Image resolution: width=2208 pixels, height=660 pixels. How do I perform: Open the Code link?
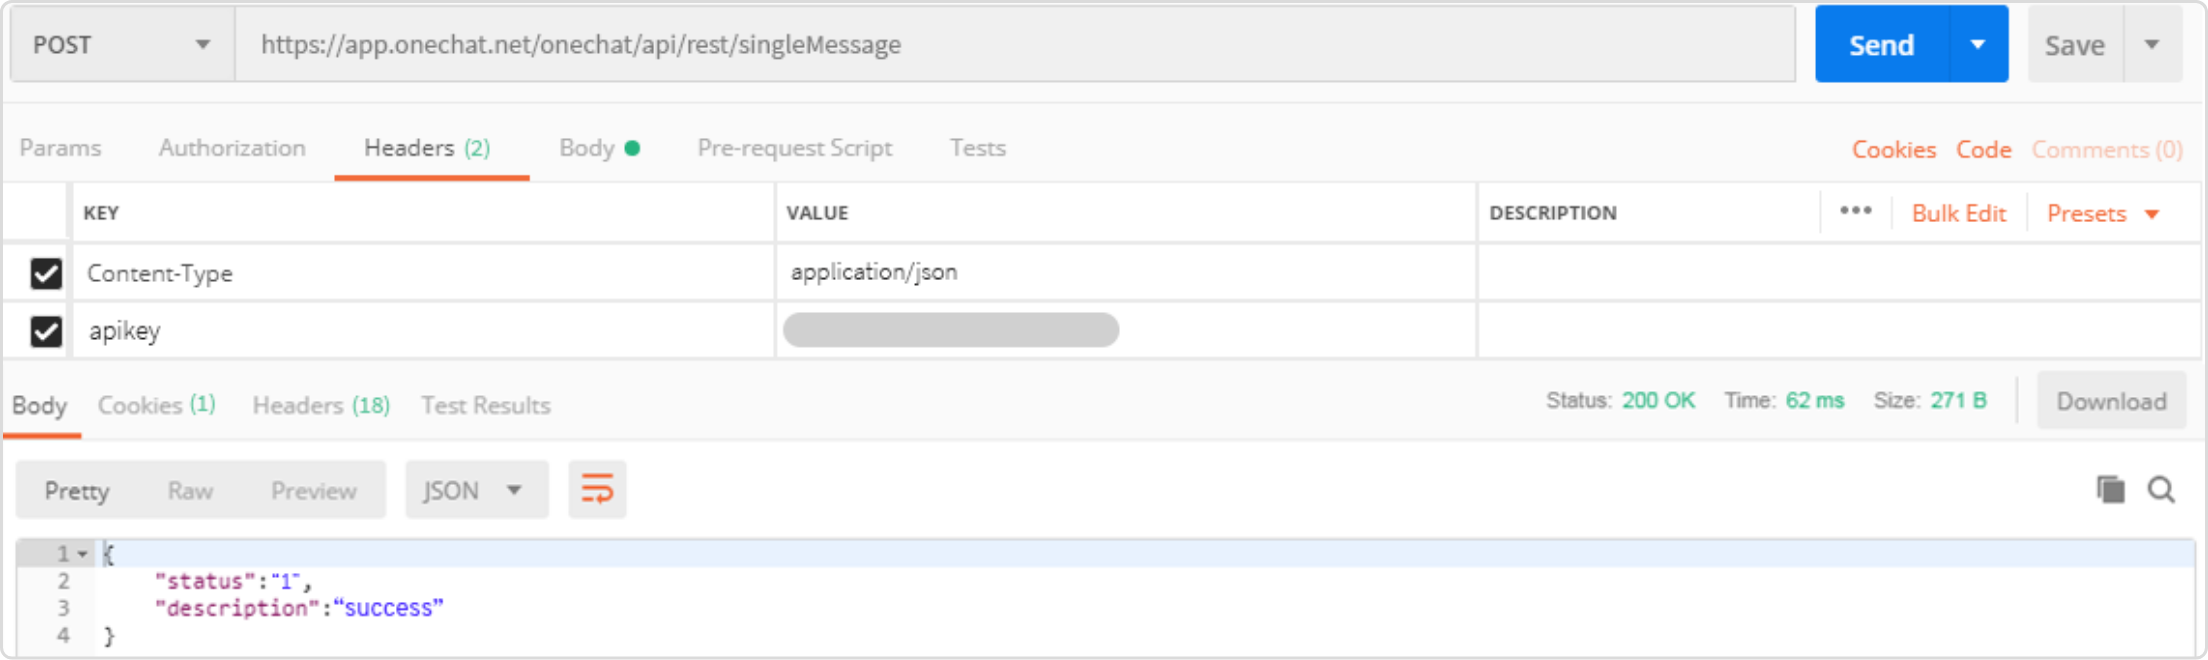[1983, 150]
